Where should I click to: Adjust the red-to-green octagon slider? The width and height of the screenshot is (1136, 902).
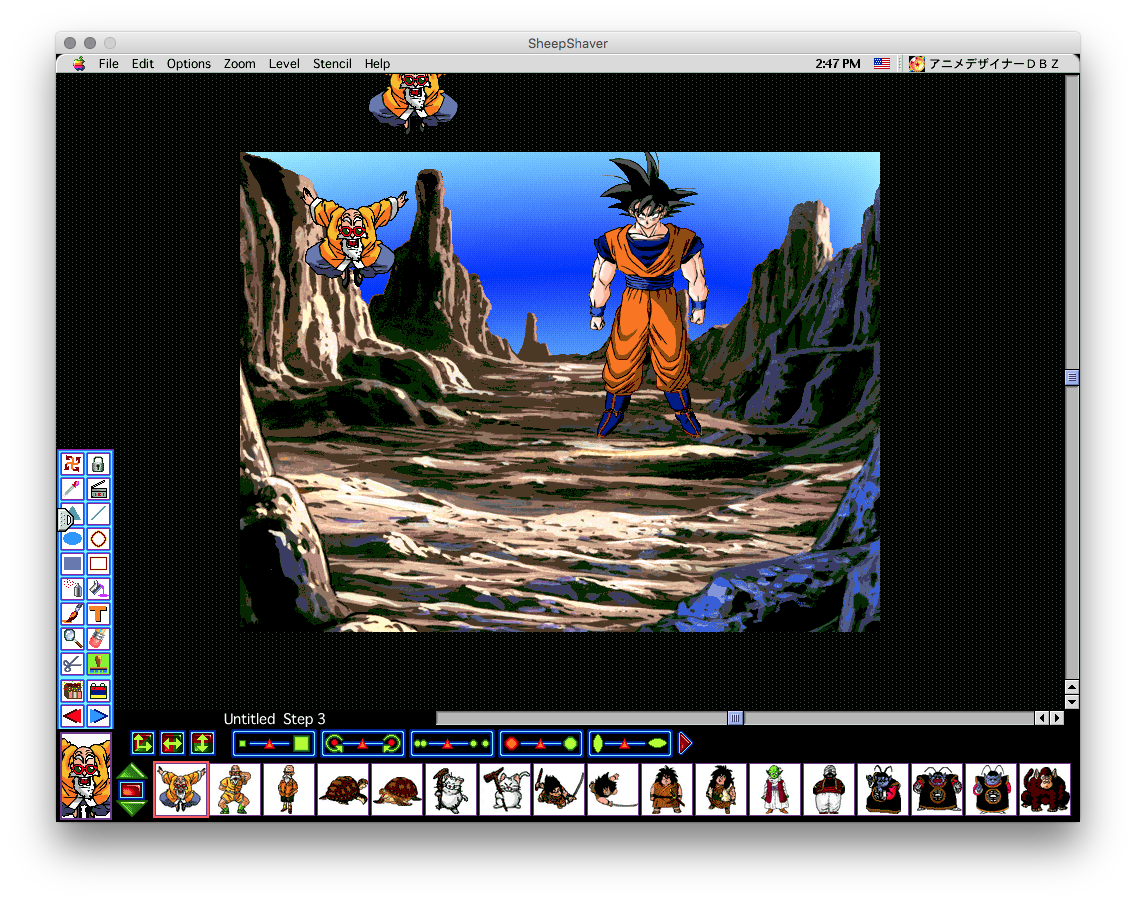[541, 744]
